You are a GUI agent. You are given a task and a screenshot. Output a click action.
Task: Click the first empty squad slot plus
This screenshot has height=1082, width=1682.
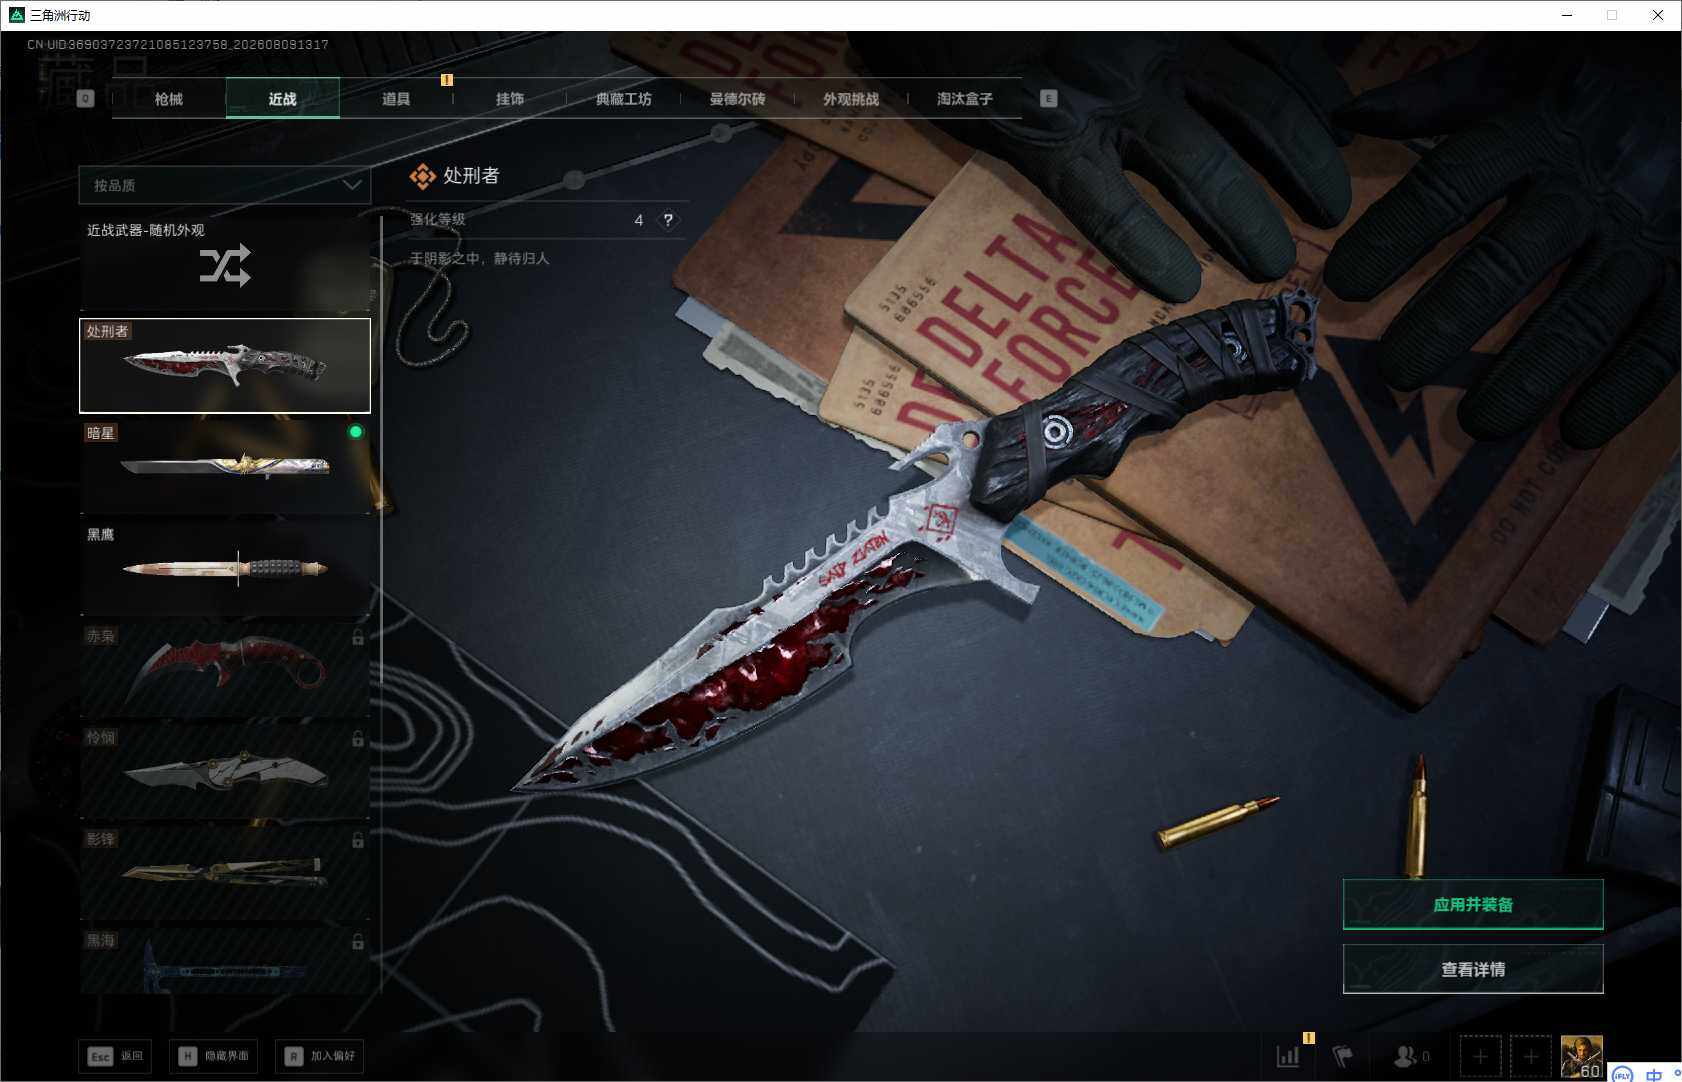tap(1480, 1056)
